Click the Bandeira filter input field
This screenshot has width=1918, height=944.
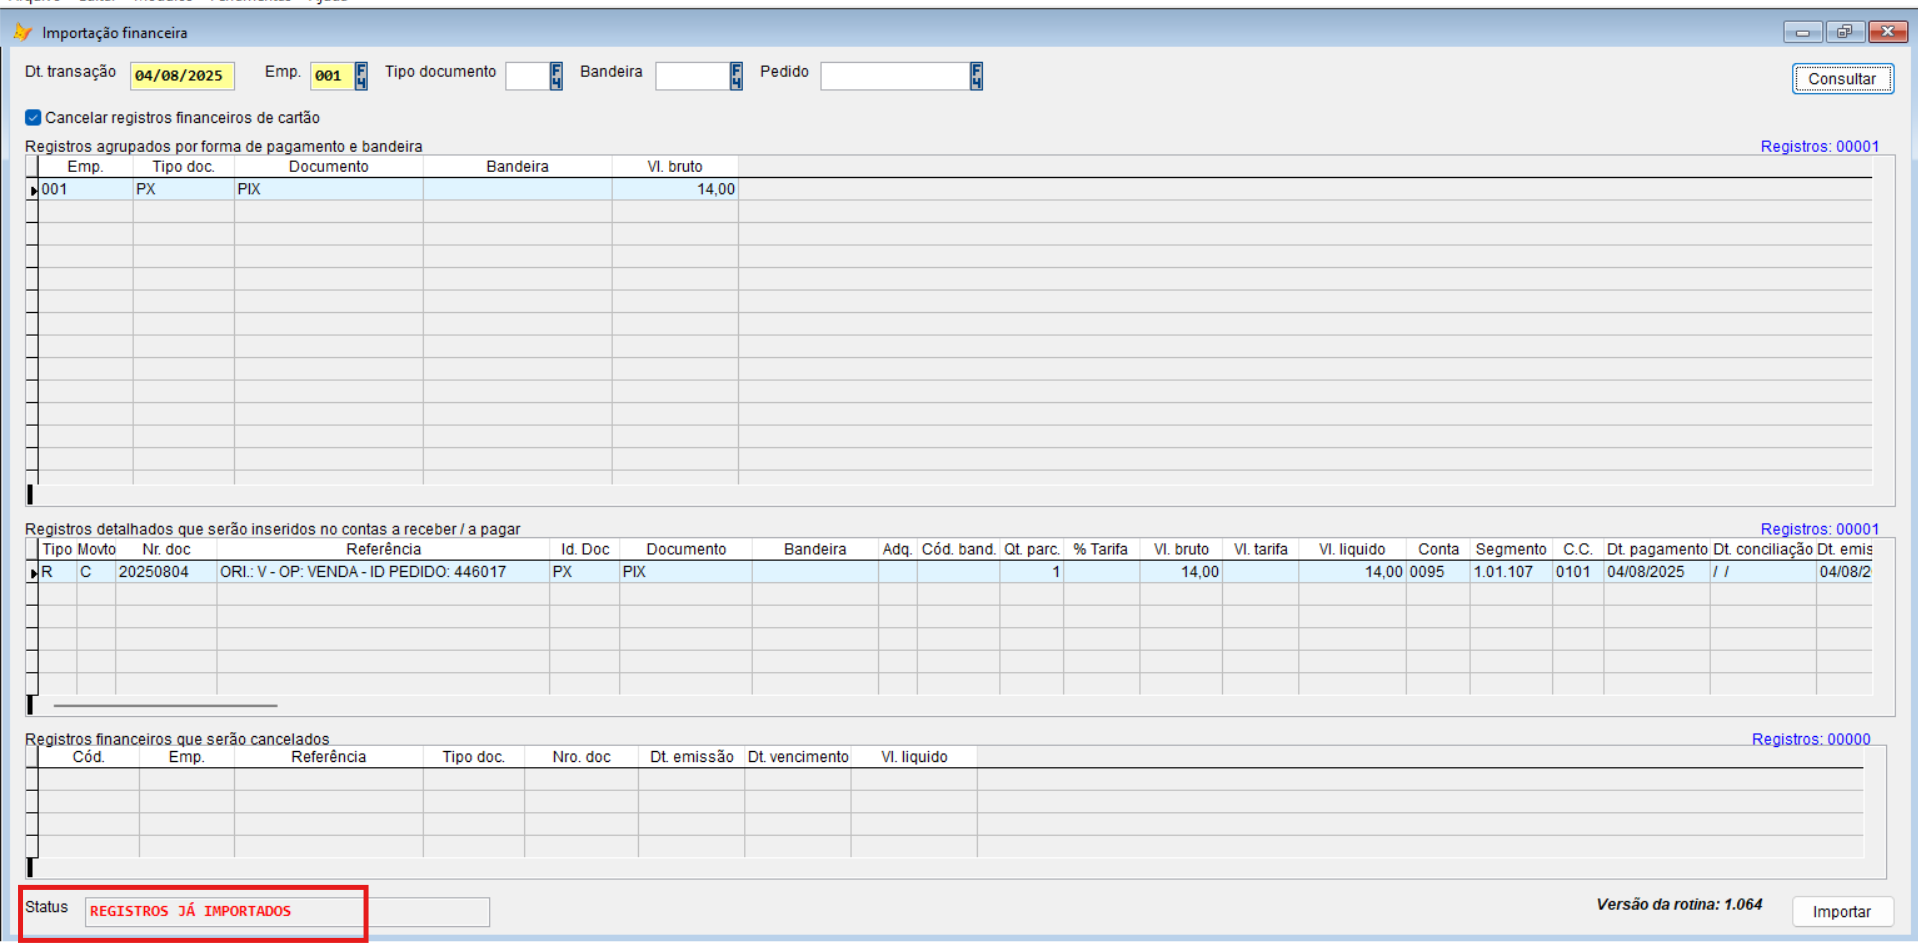[691, 76]
